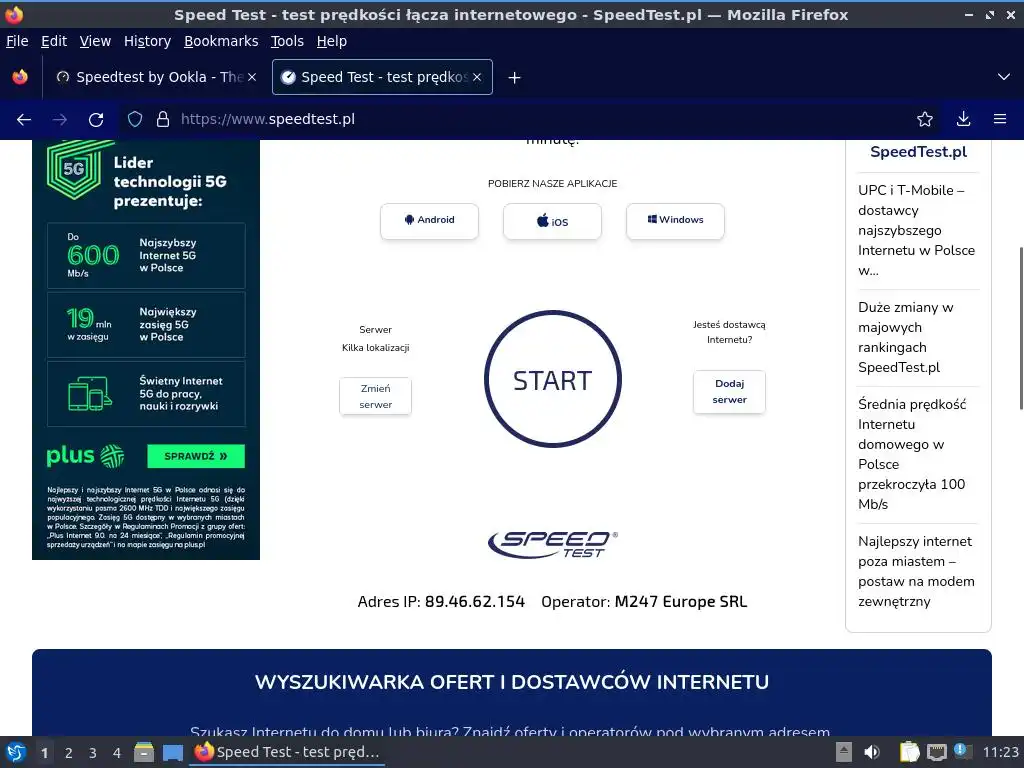Switch to workspace 1
The width and height of the screenshot is (1024, 768).
[x=44, y=753]
